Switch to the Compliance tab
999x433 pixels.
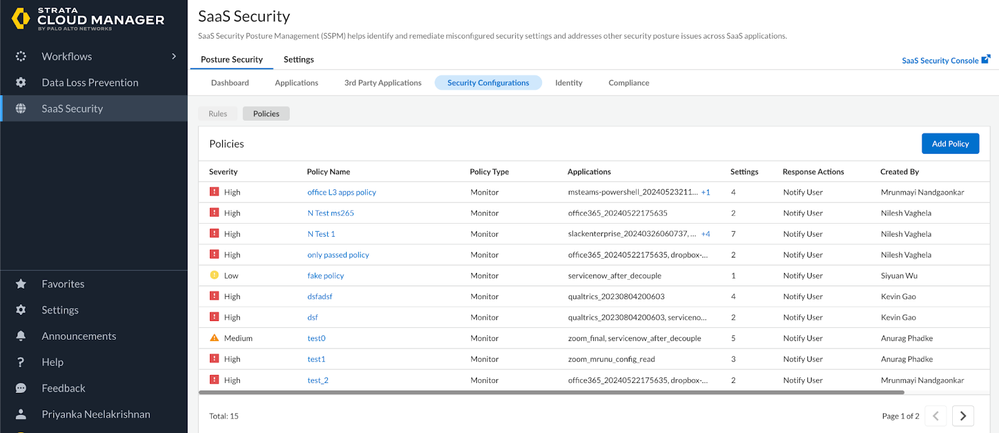[628, 83]
